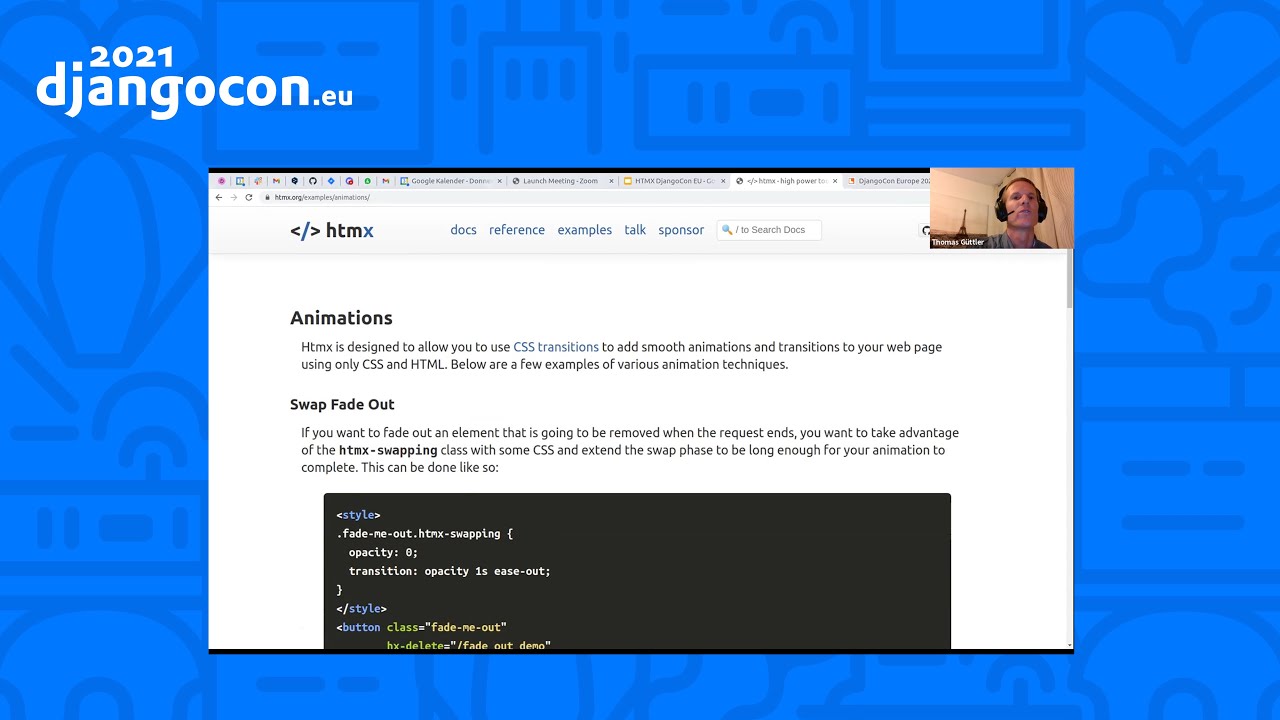Viewport: 1280px width, 720px height.
Task: Reload the htmx page
Action: pos(248,197)
